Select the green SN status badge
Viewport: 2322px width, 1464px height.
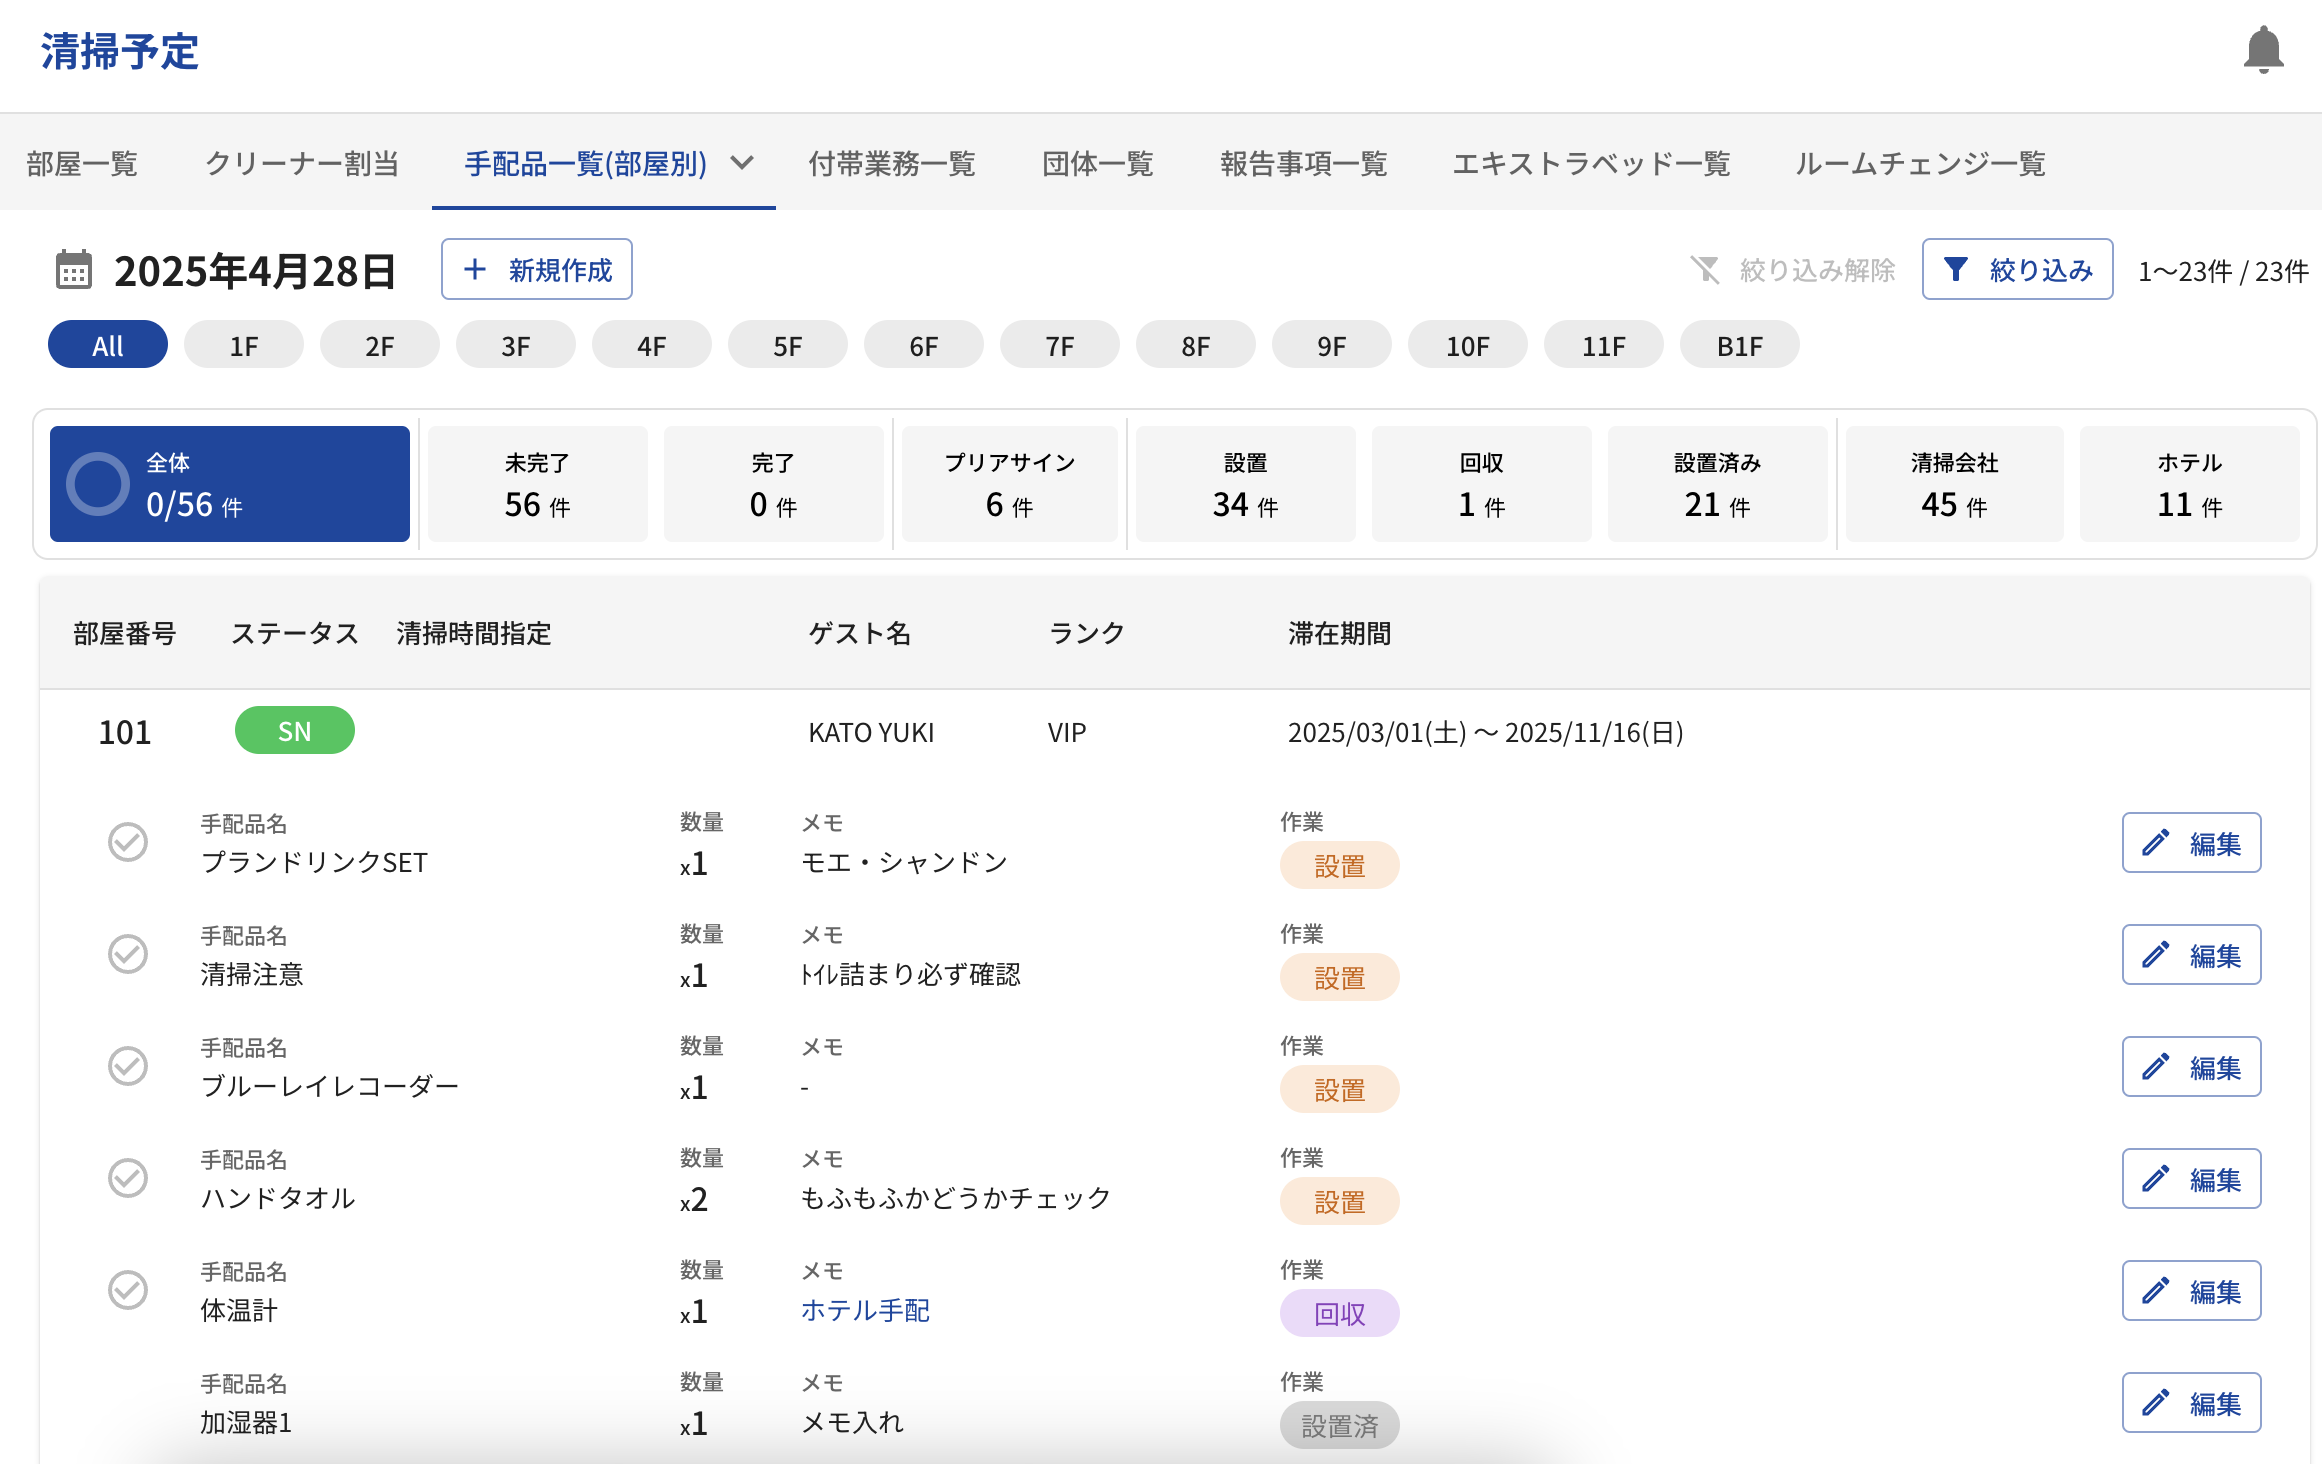point(294,731)
